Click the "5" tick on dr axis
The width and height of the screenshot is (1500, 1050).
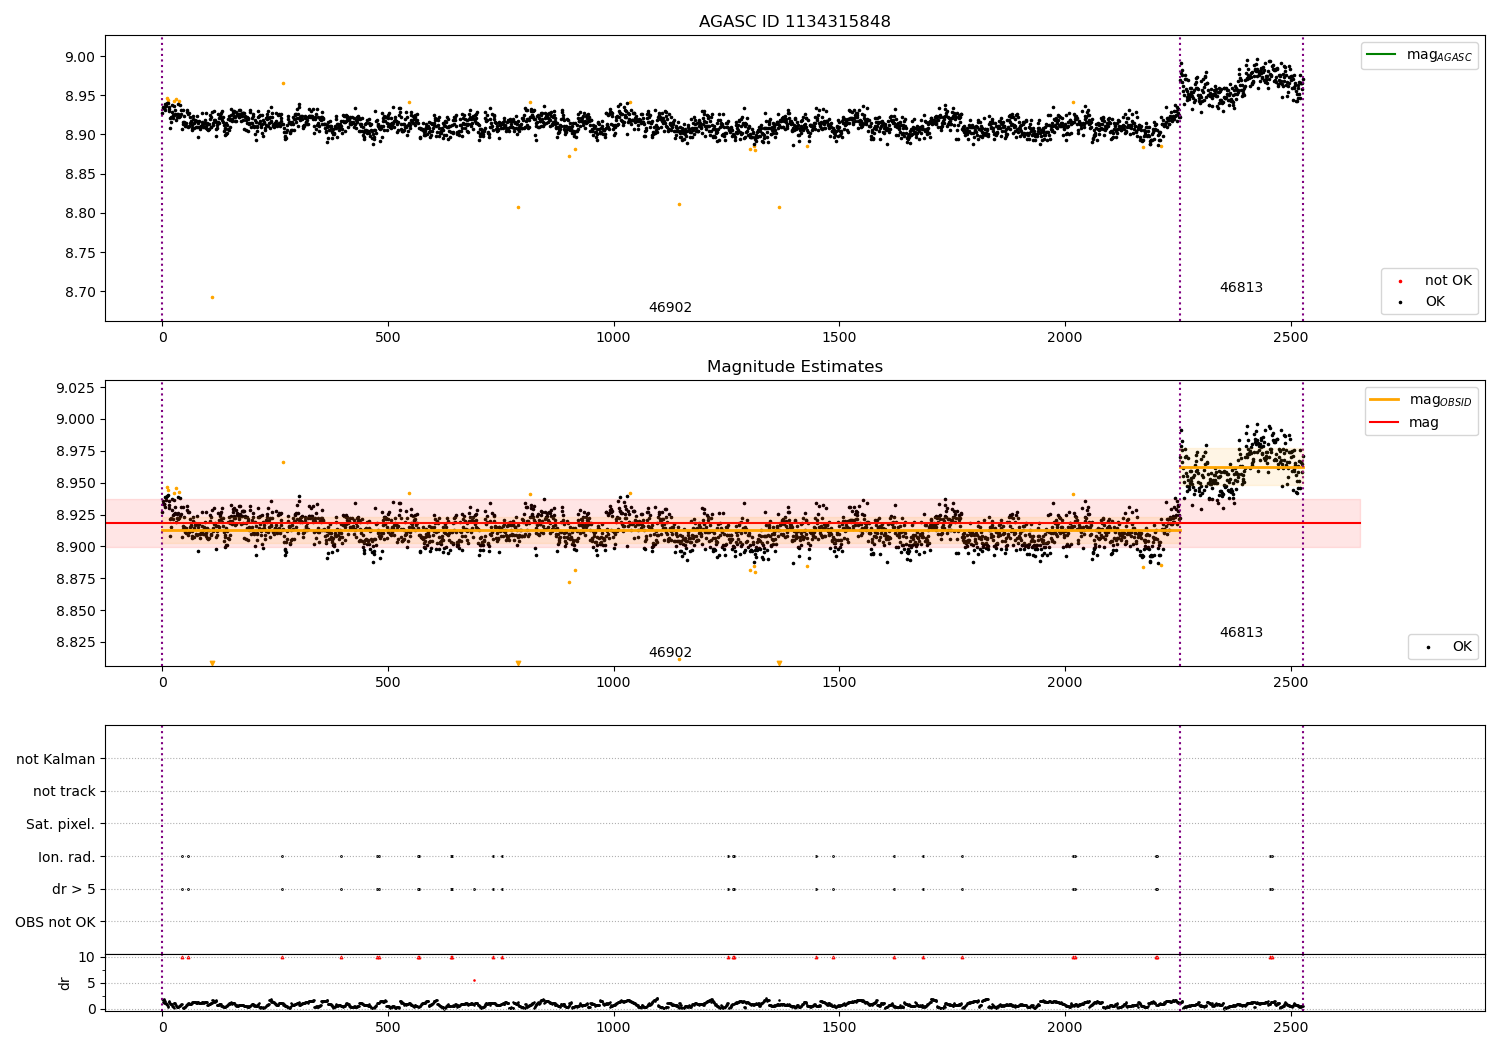pyautogui.click(x=92, y=983)
